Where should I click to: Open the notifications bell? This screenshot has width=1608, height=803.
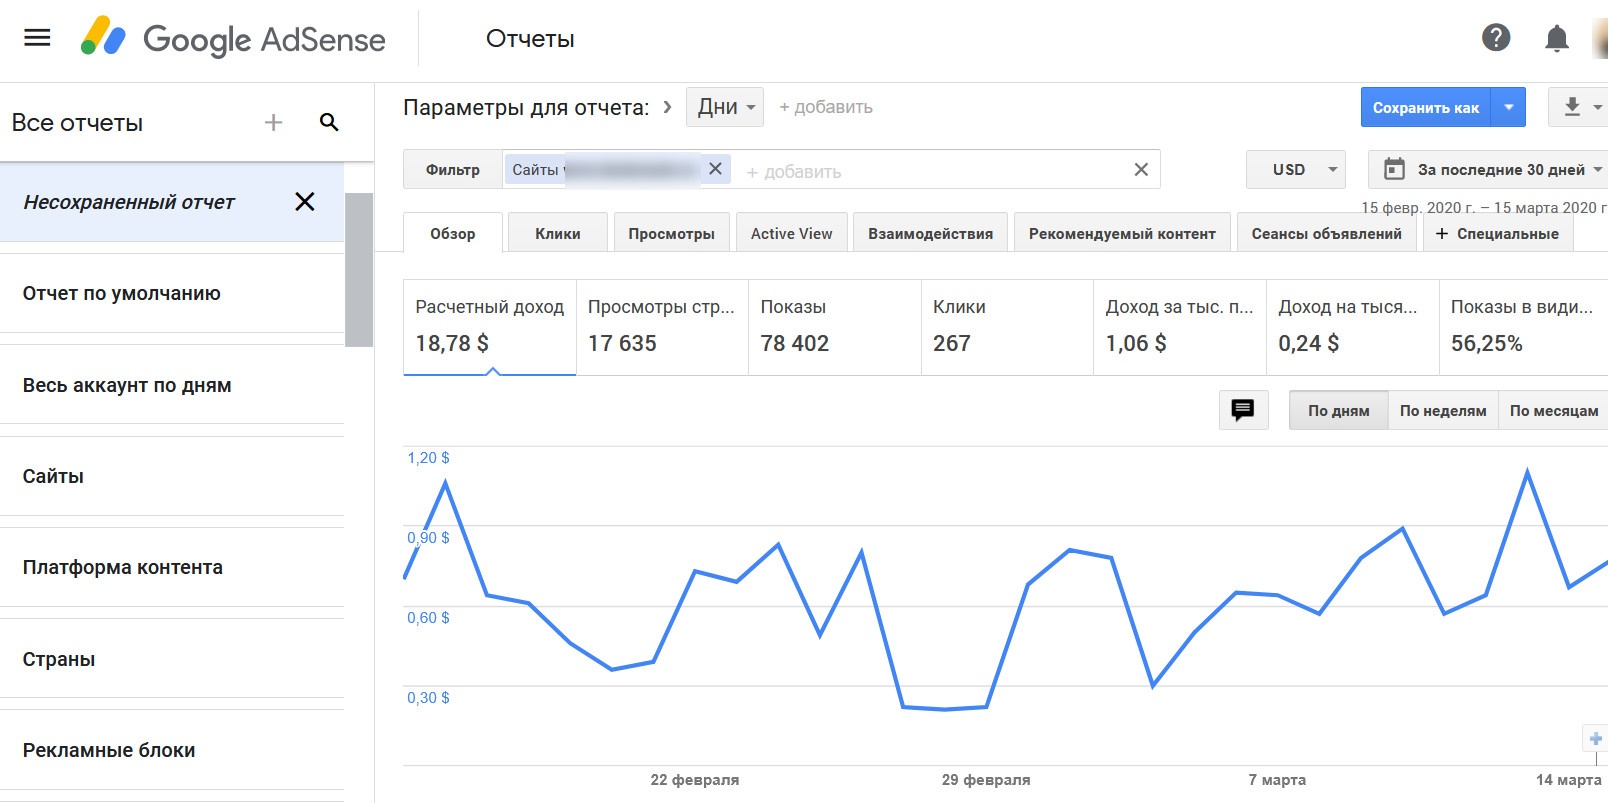(x=1556, y=39)
